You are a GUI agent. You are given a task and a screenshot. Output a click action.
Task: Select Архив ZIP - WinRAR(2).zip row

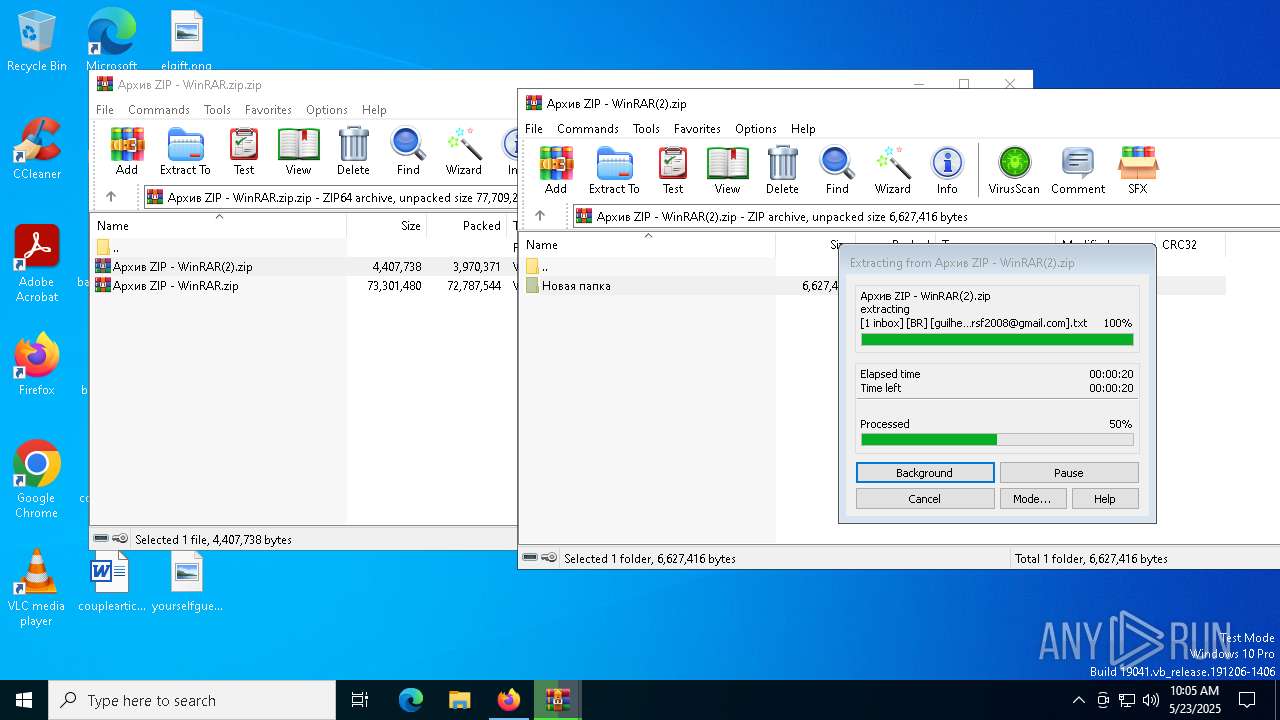[x=303, y=267]
